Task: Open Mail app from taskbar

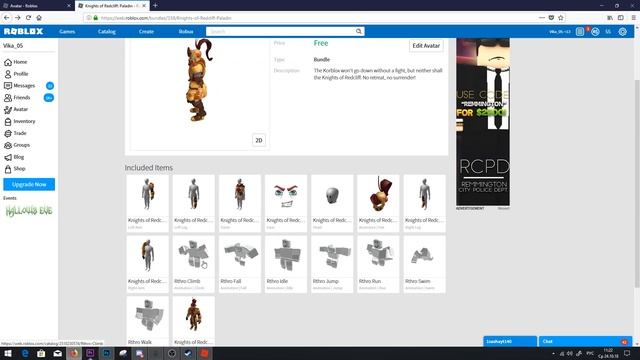Action: pyautogui.click(x=58, y=353)
